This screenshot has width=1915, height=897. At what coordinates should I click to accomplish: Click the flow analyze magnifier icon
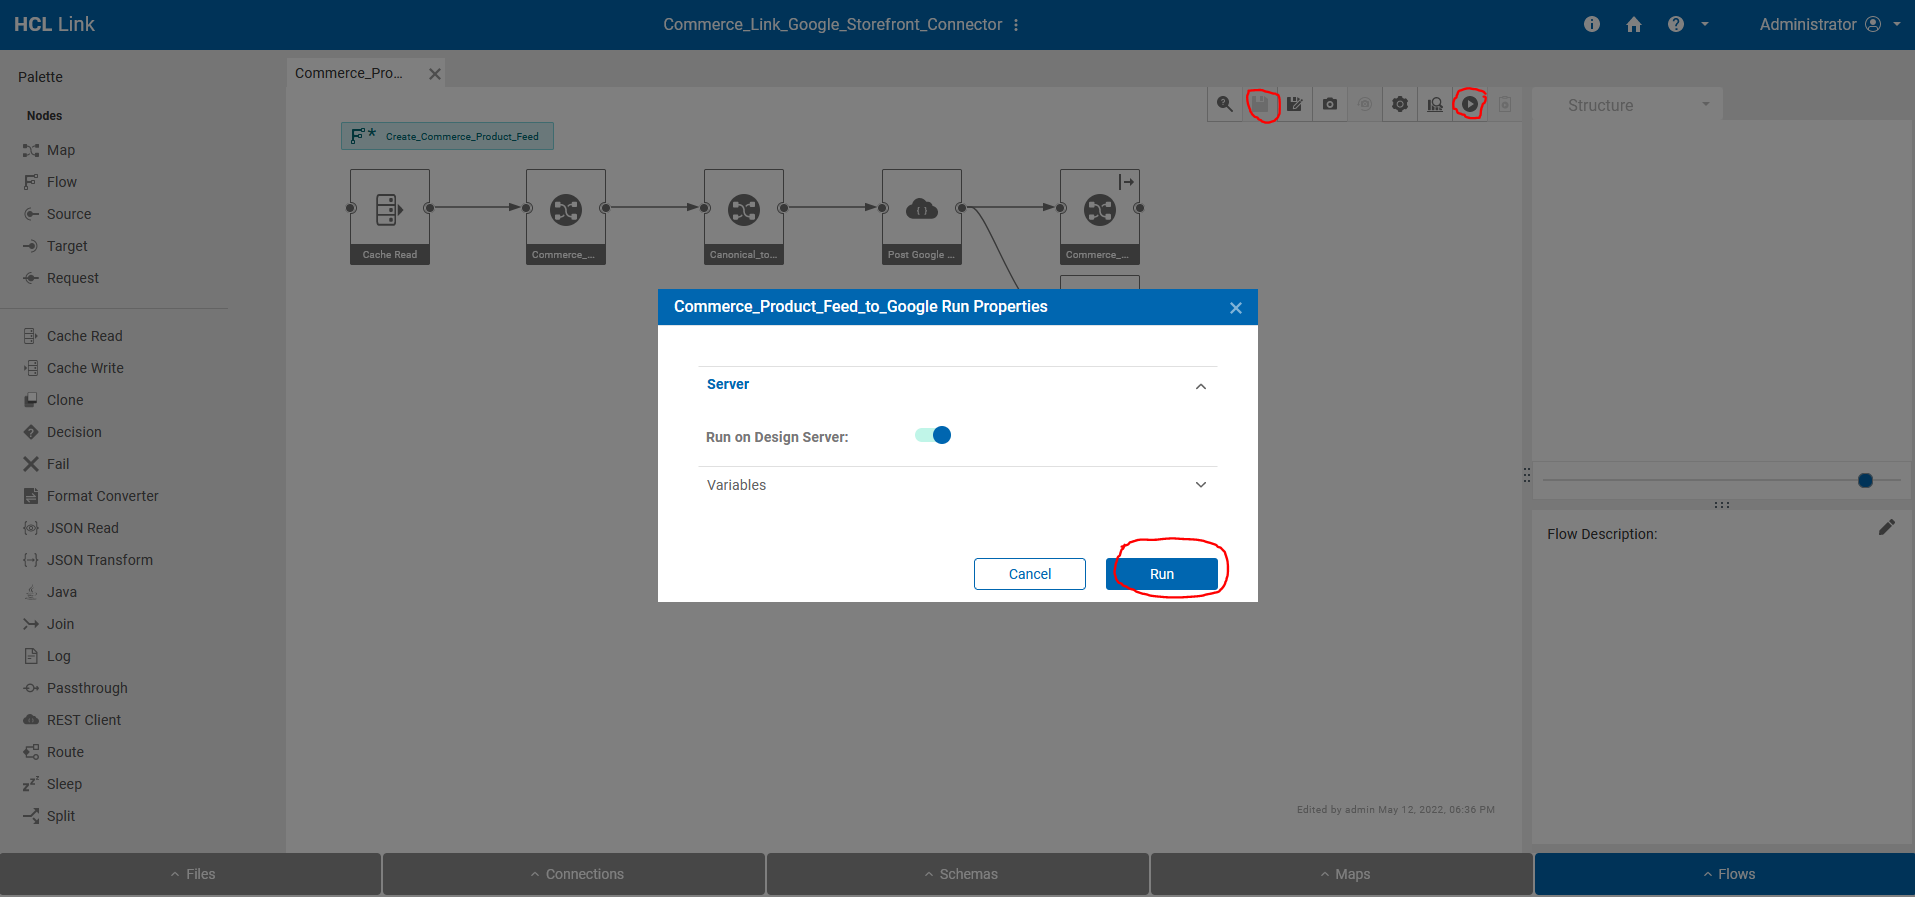1225,104
